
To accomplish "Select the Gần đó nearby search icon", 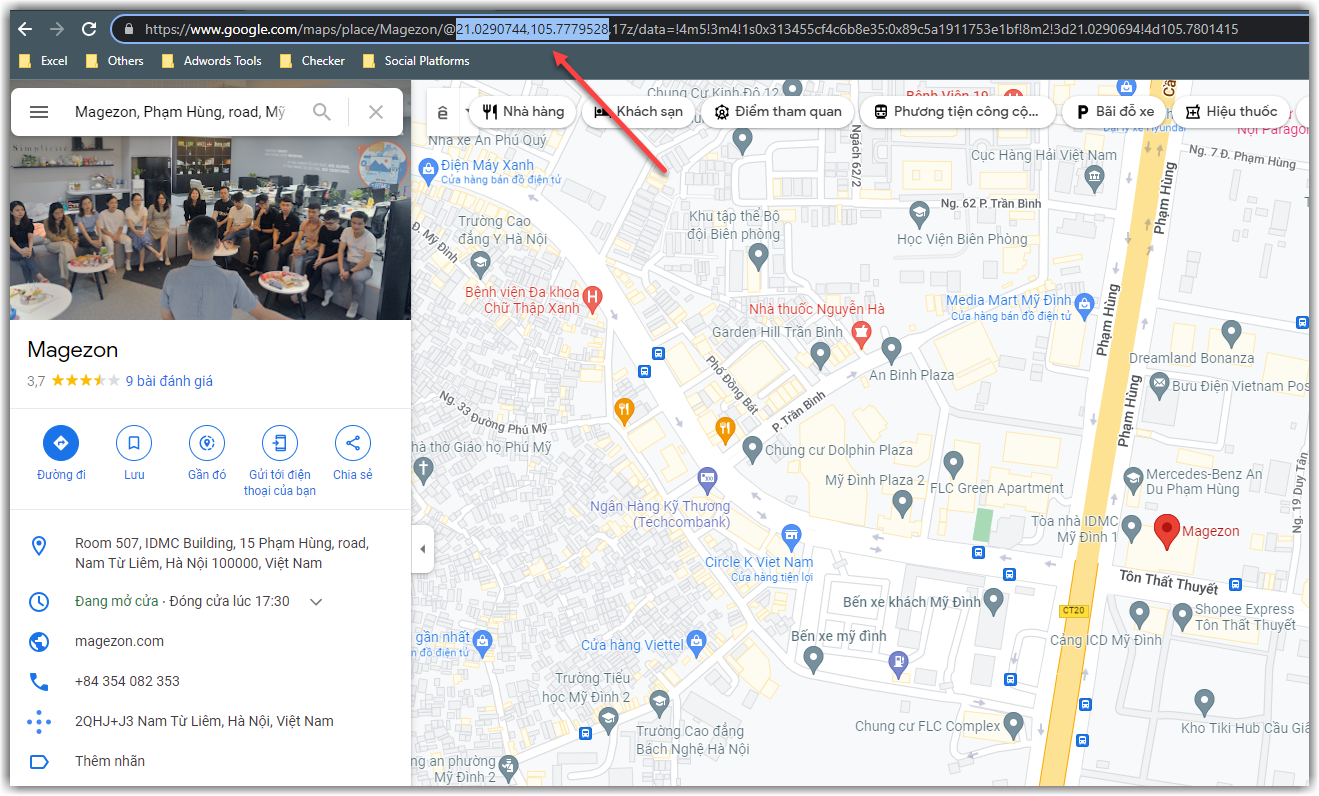I will [206, 443].
